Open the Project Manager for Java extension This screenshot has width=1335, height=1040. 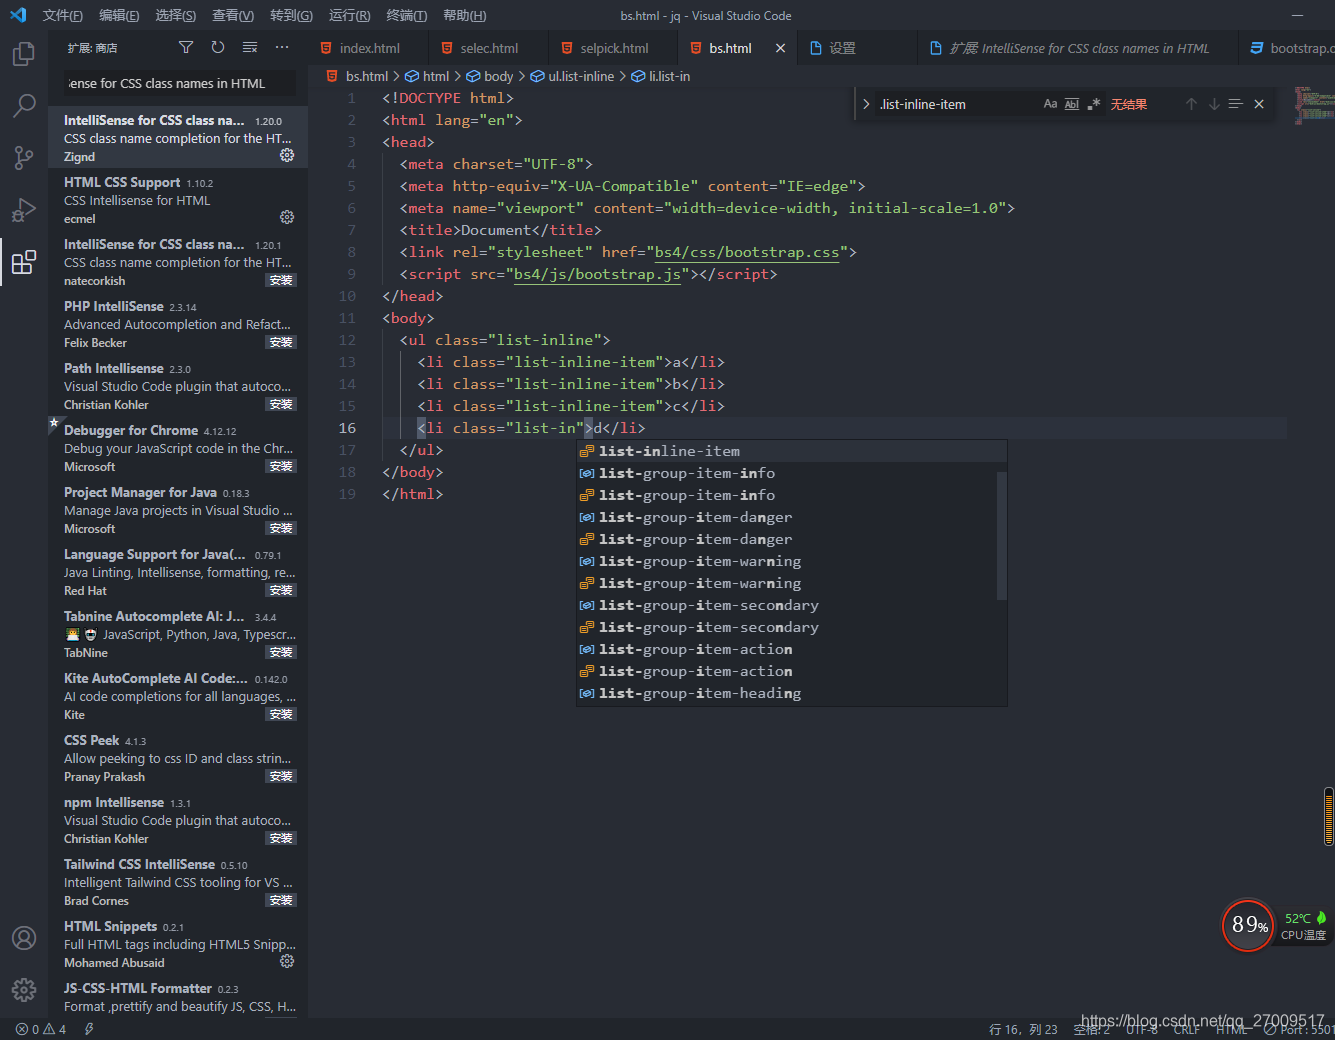[x=178, y=510]
